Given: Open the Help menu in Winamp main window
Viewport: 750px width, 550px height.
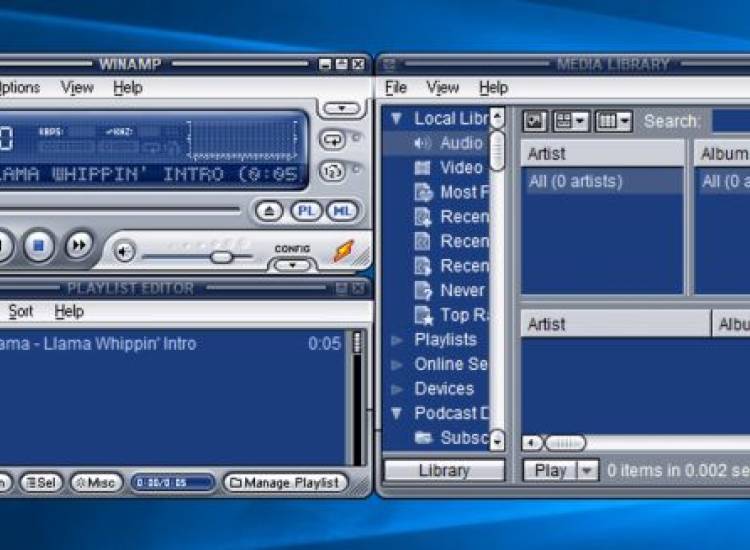Looking at the screenshot, I should click(128, 88).
